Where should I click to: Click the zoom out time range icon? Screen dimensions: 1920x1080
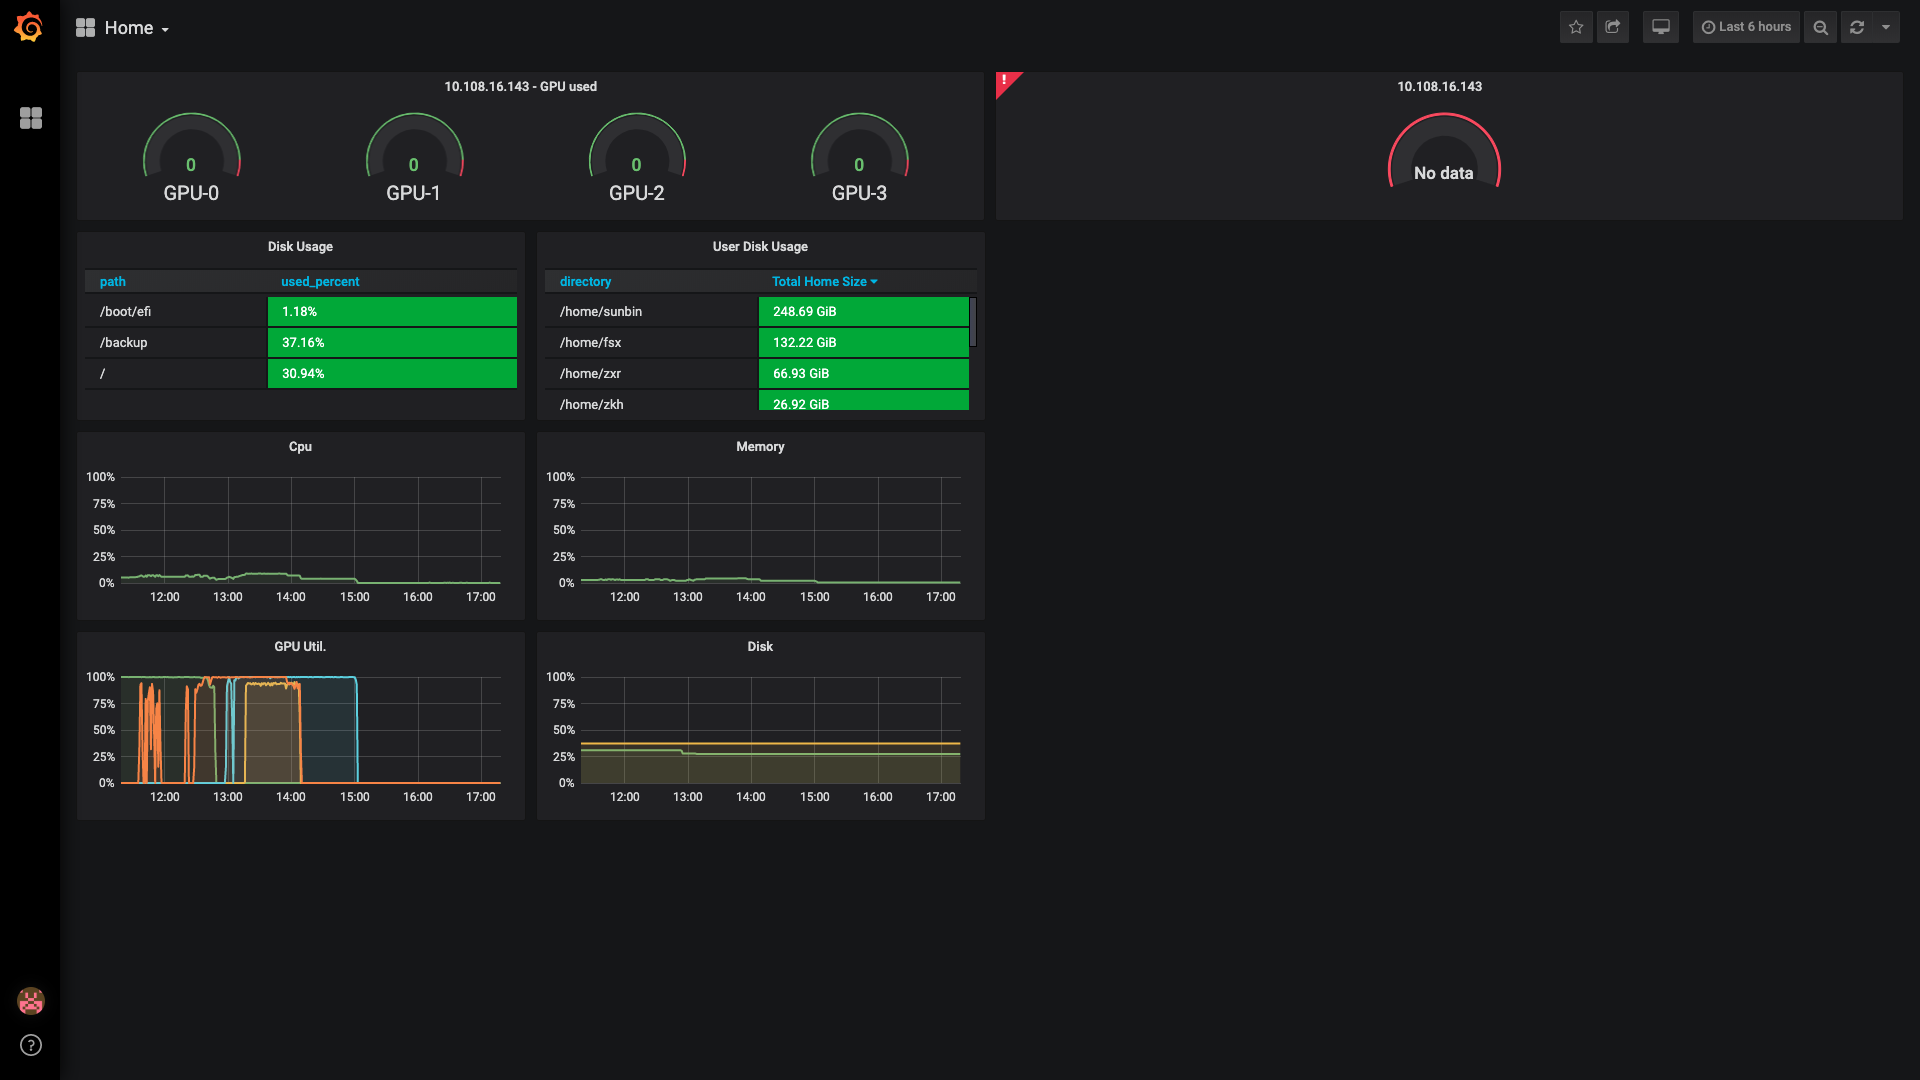pyautogui.click(x=1820, y=27)
